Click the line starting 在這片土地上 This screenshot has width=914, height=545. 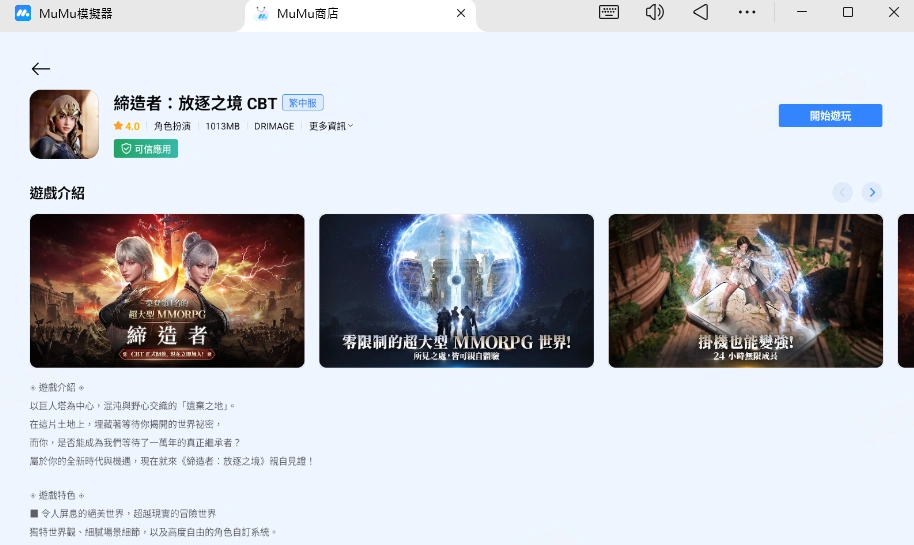(125, 424)
